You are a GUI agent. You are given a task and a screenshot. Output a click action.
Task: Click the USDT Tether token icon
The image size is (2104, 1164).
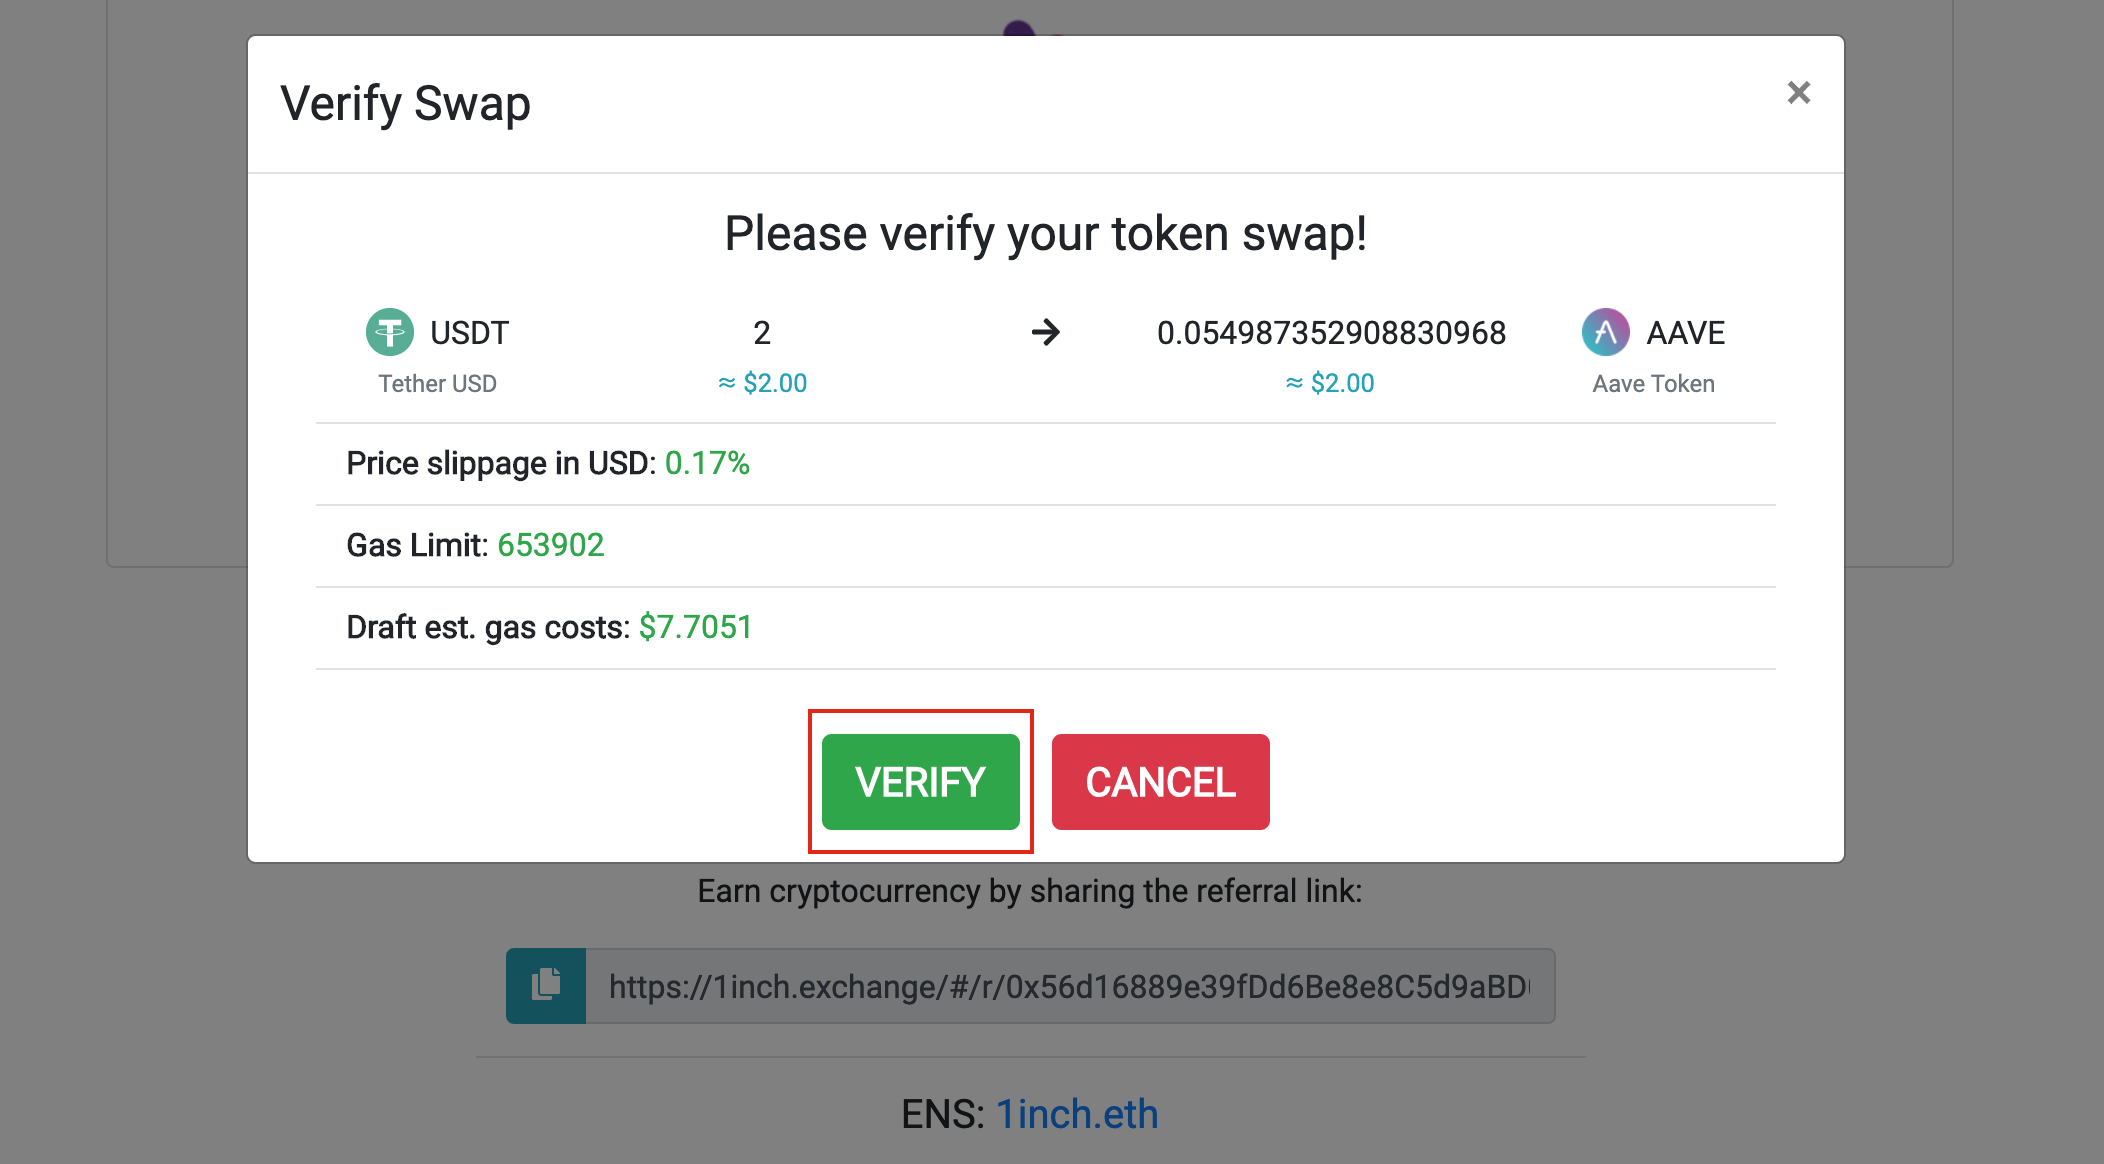coord(390,332)
